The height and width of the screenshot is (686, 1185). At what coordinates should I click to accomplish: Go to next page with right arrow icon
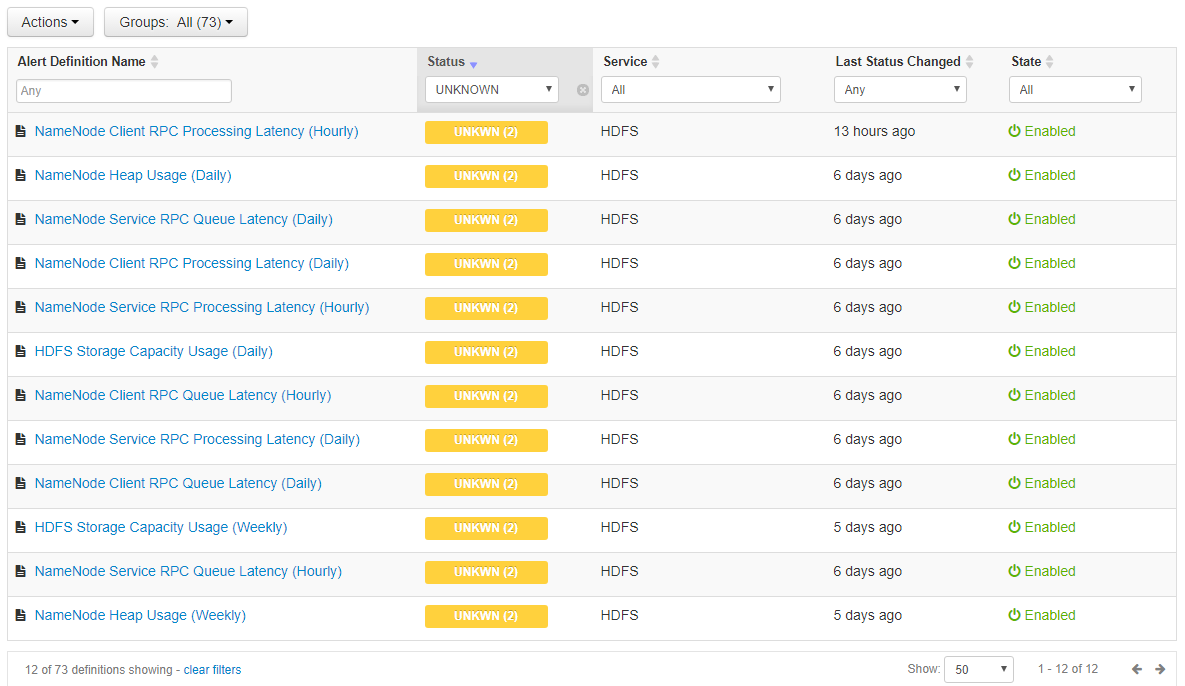pyautogui.click(x=1160, y=669)
